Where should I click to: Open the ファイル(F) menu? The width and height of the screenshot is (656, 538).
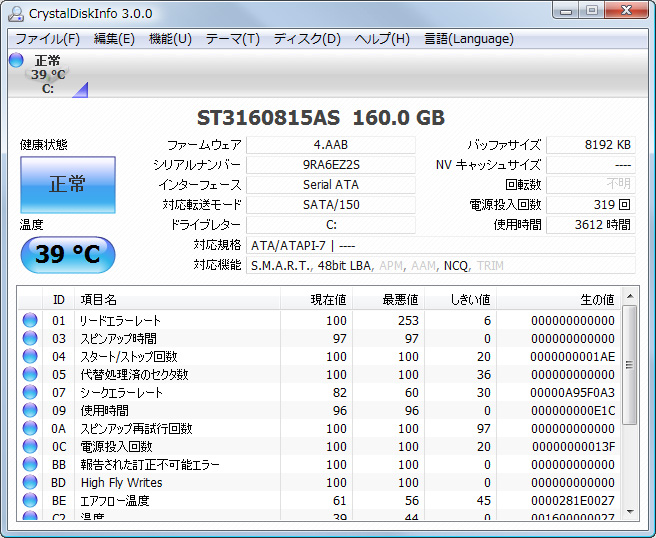[x=47, y=39]
